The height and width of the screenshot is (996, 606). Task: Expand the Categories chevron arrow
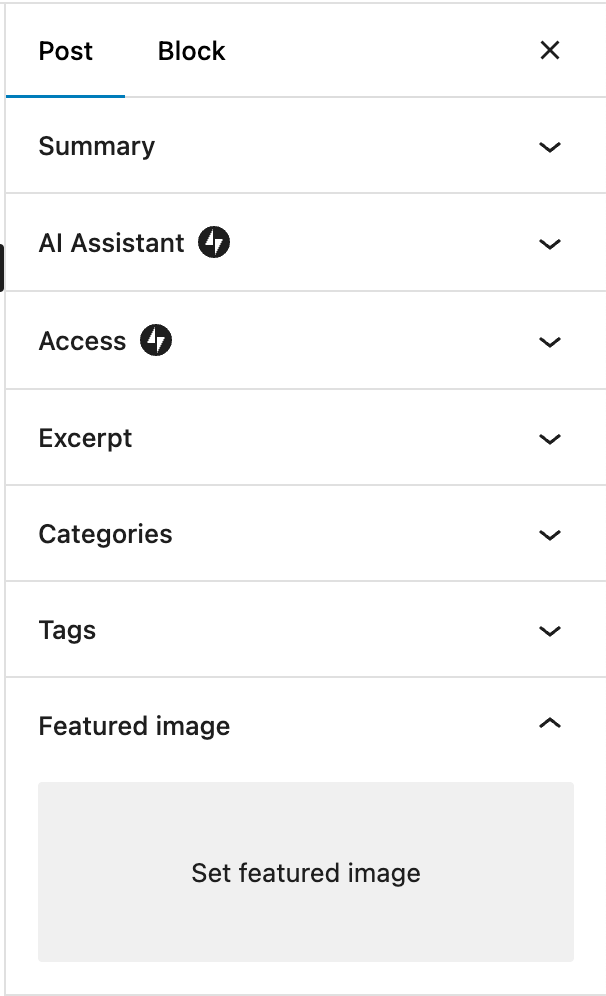tap(549, 535)
